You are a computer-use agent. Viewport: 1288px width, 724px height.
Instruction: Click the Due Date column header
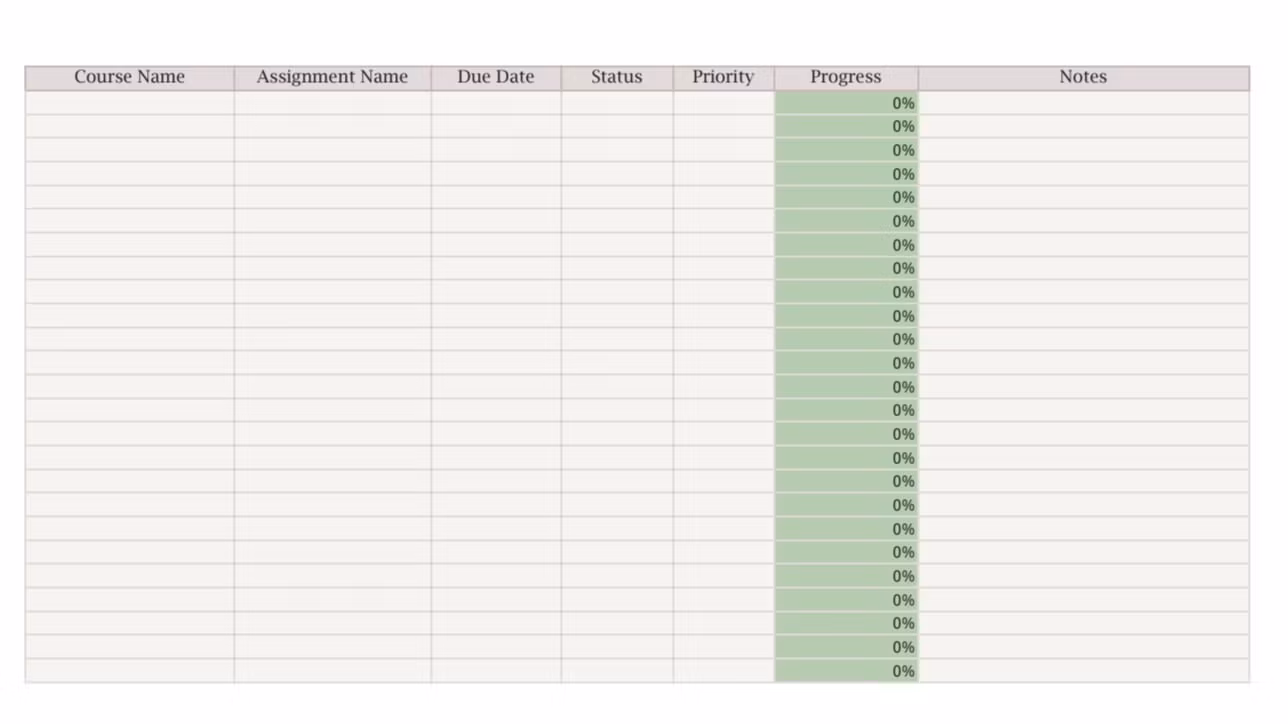click(x=496, y=77)
